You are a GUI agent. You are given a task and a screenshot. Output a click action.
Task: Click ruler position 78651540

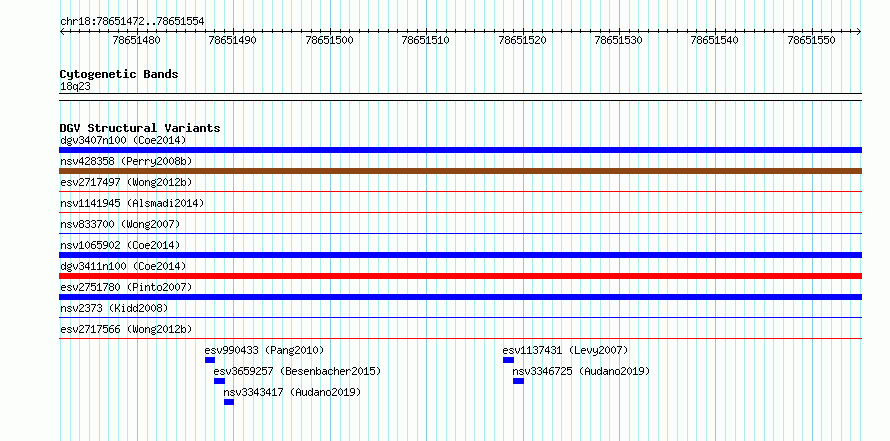pos(715,40)
